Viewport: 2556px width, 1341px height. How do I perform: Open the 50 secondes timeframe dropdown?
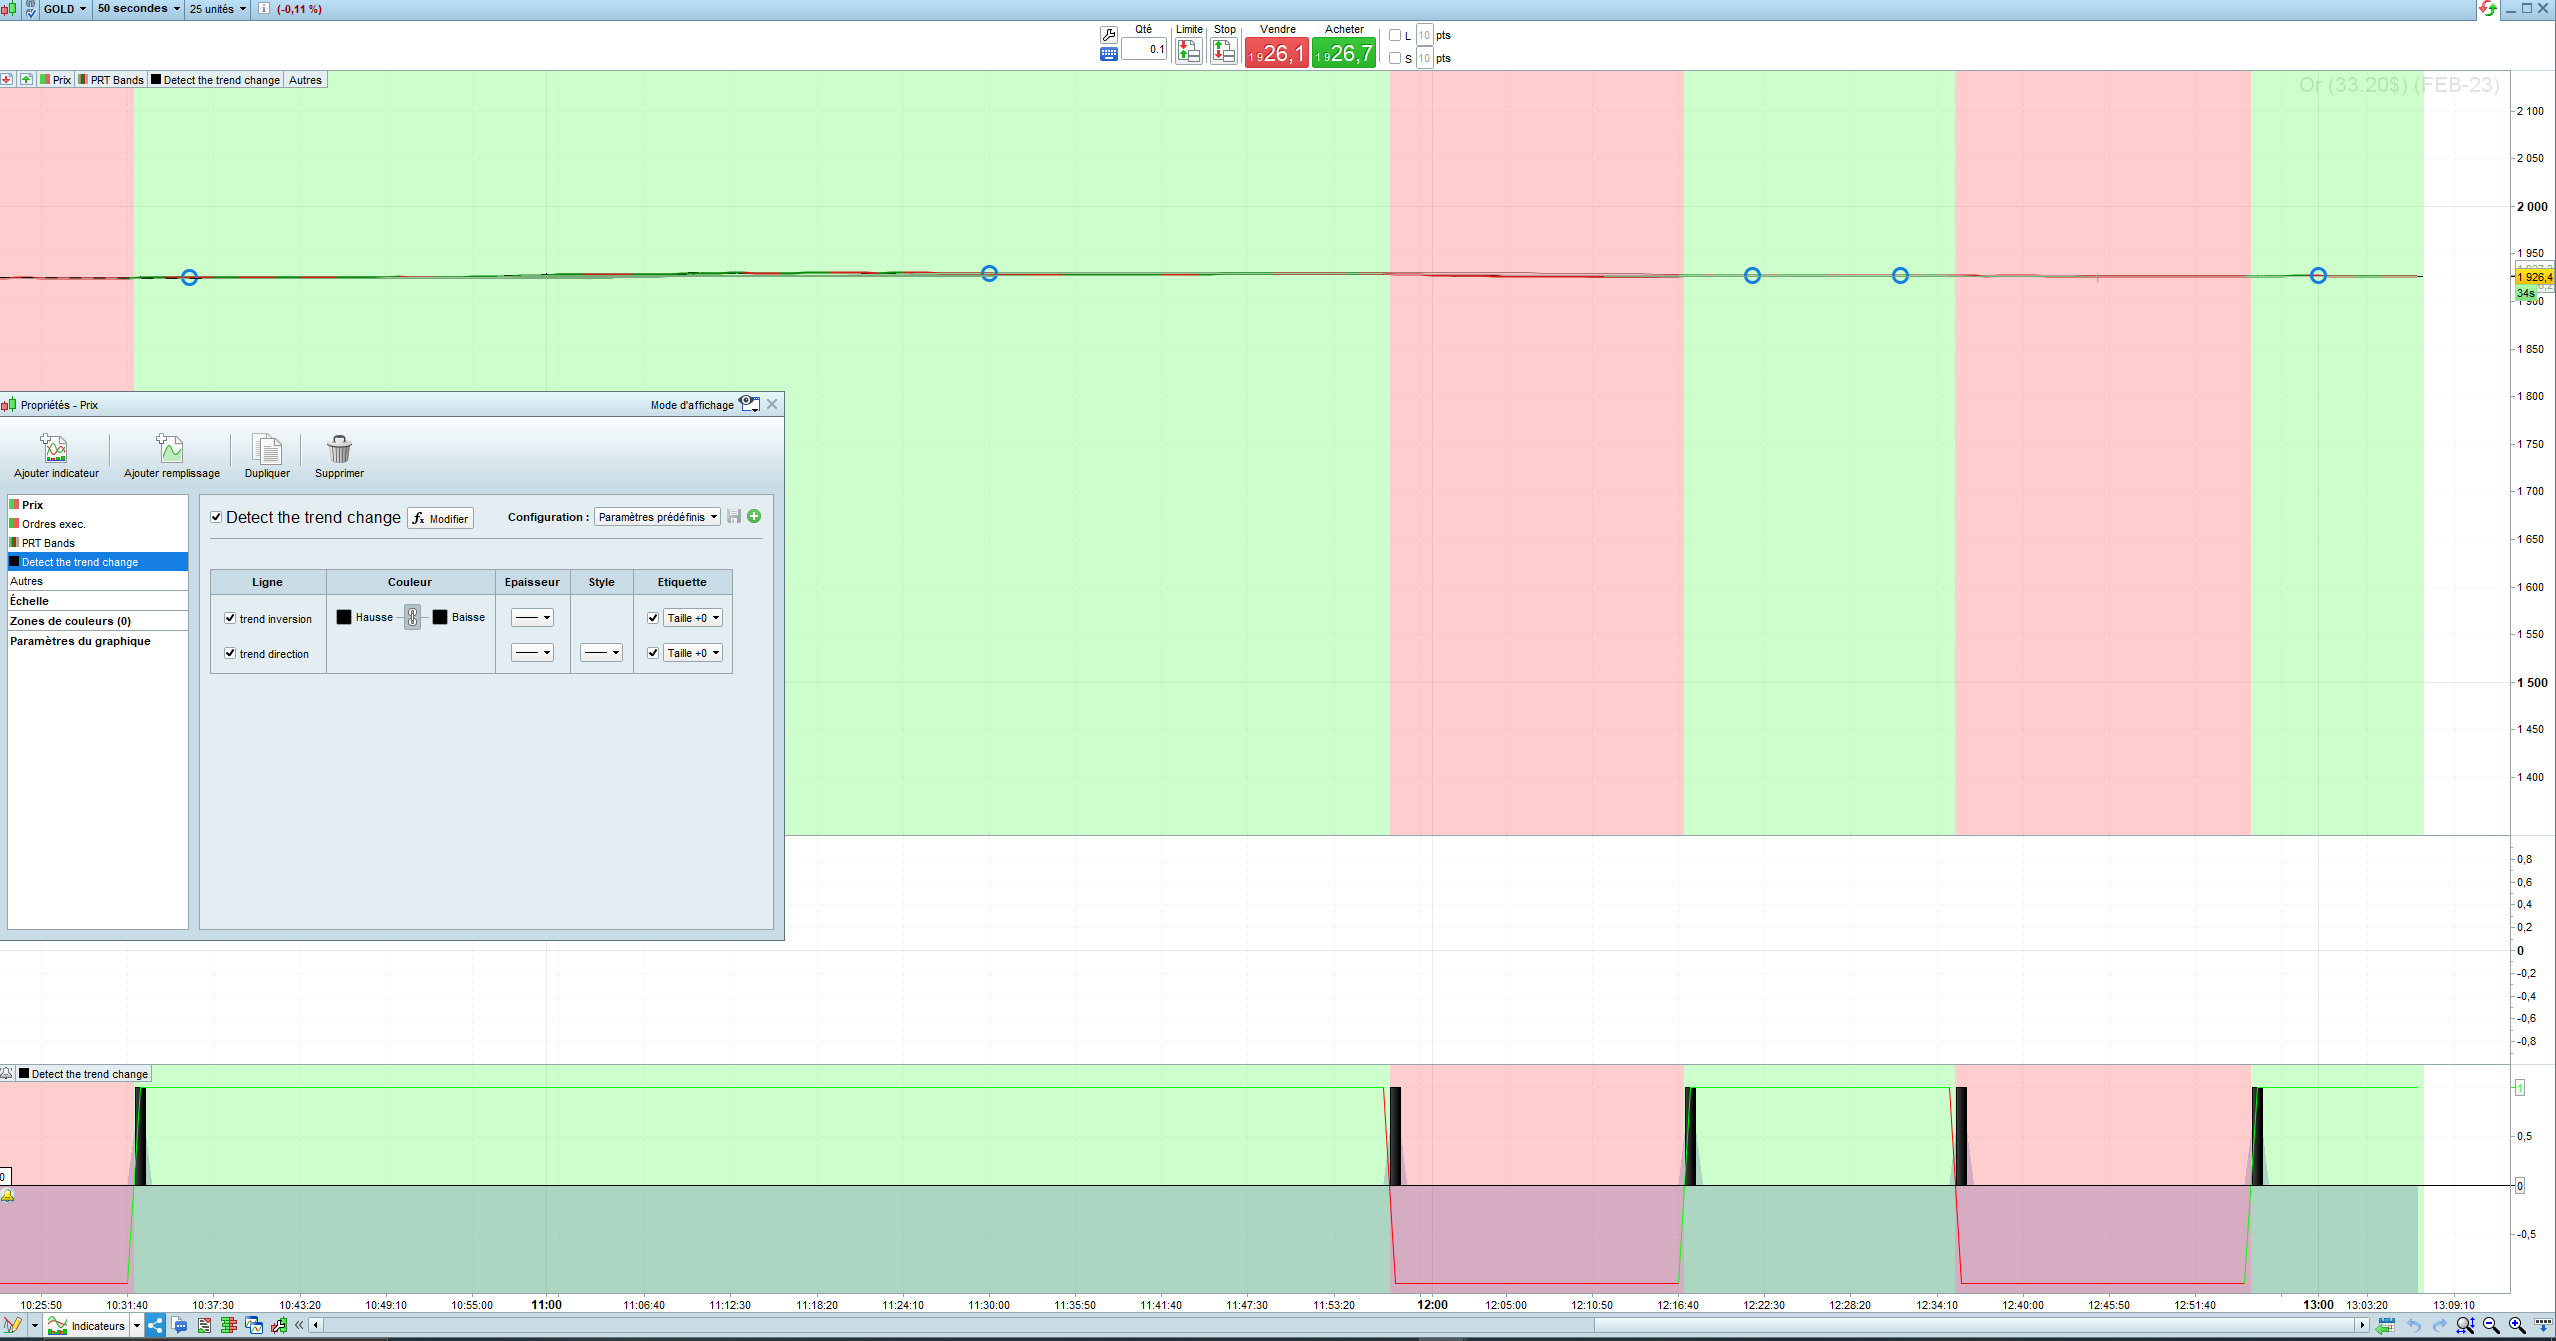click(x=138, y=9)
